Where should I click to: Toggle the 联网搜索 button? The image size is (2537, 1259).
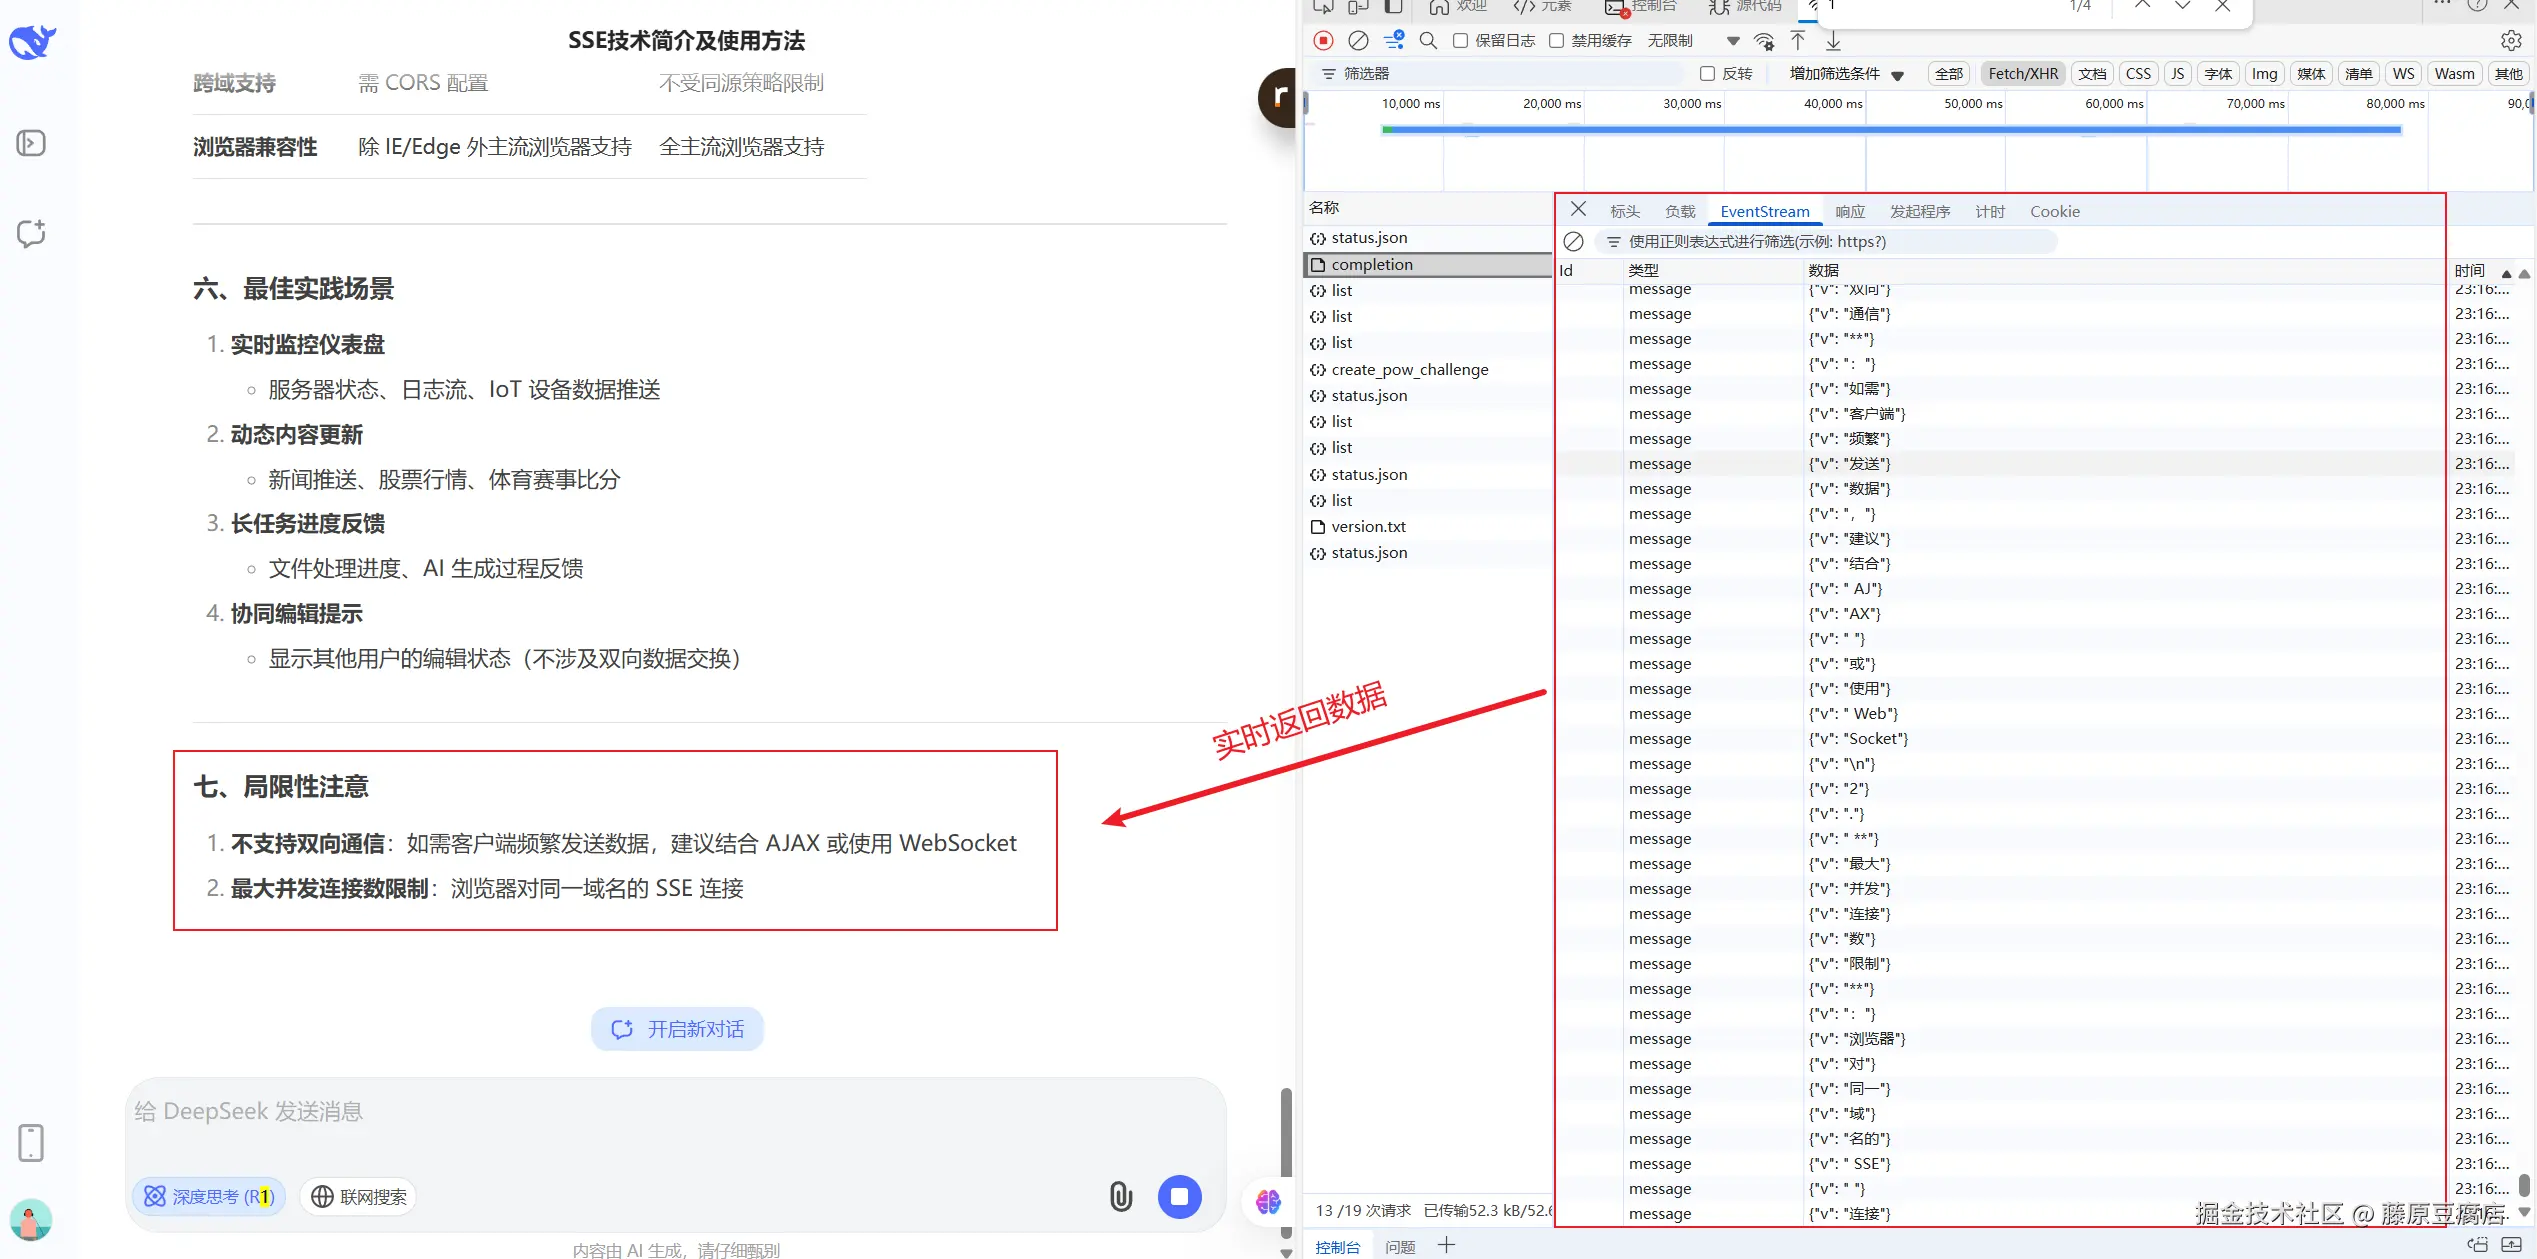(359, 1197)
